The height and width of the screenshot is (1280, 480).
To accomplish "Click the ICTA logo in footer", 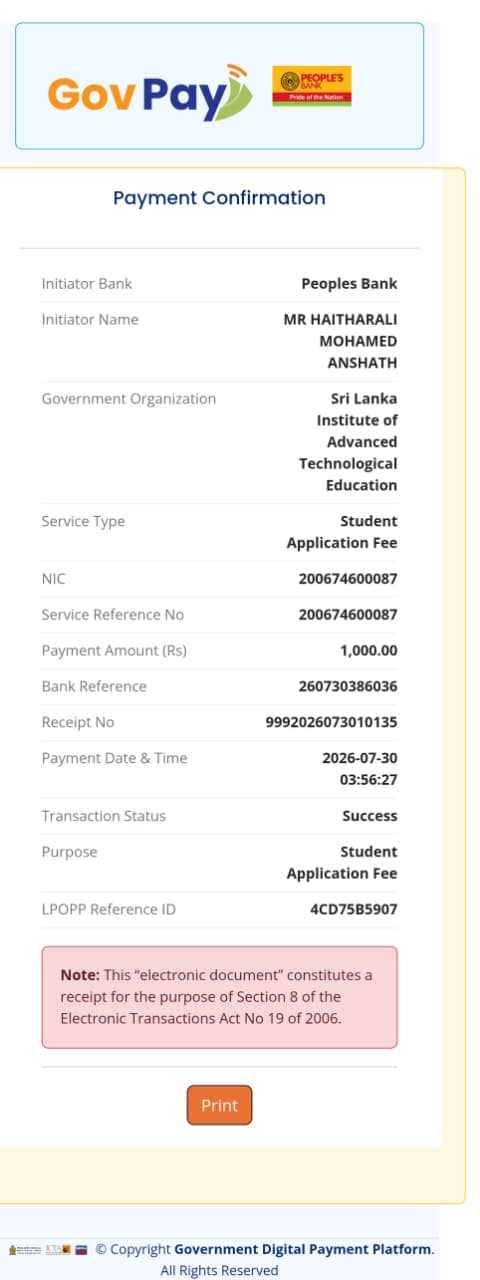I will (58, 1250).
